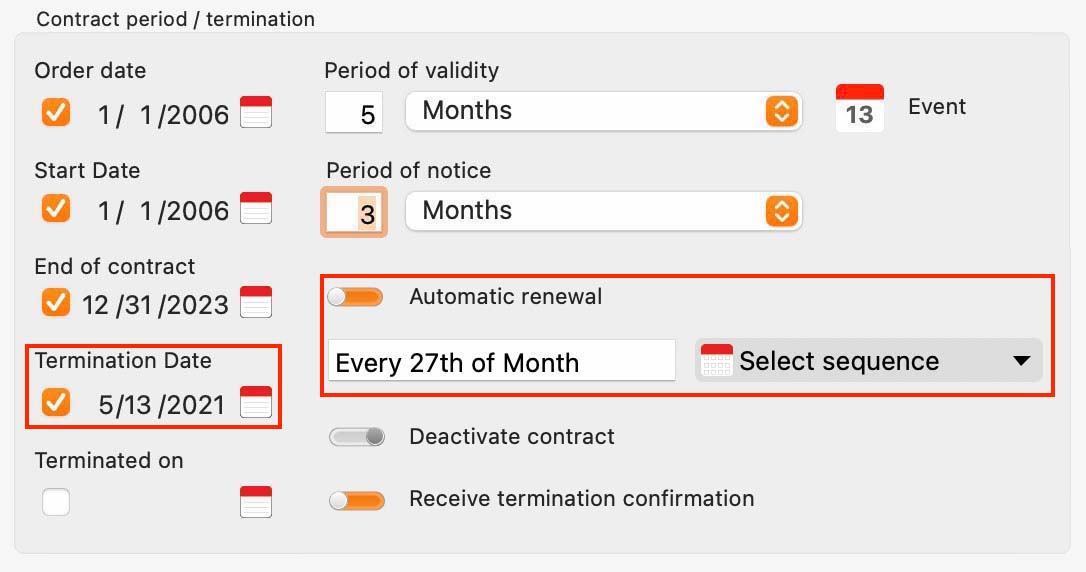Screen dimensions: 1086x572
Task: Click the Period of validity number field
Action: [354, 112]
